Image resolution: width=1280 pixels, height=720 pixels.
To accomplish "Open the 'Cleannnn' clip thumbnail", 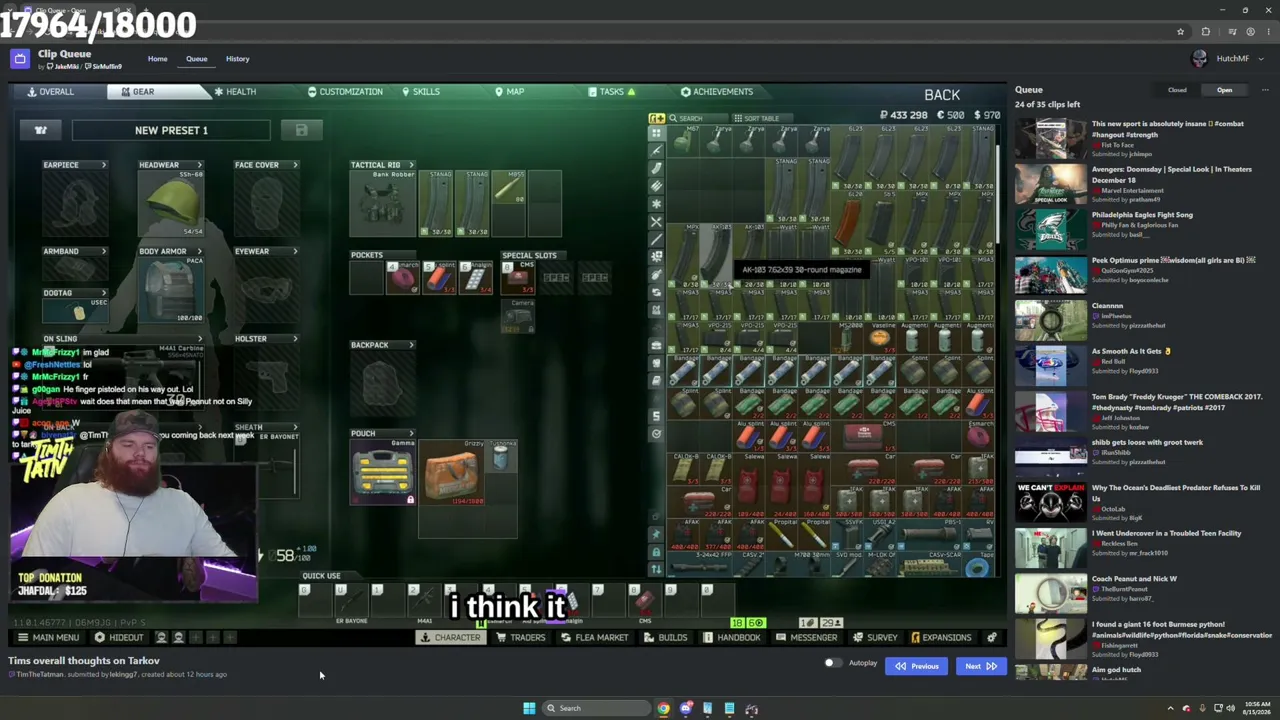I will pyautogui.click(x=1050, y=321).
